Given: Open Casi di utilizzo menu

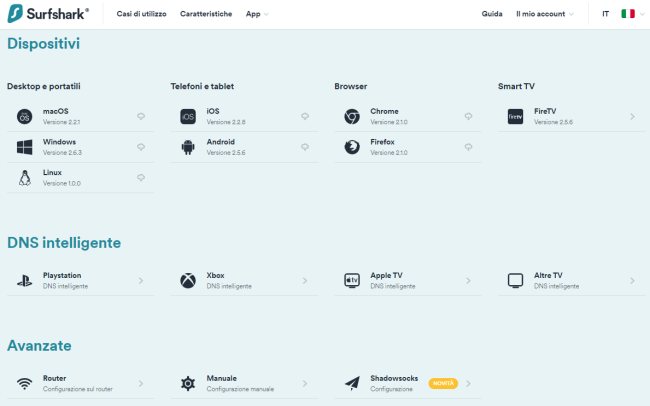Looking at the screenshot, I should (x=141, y=14).
